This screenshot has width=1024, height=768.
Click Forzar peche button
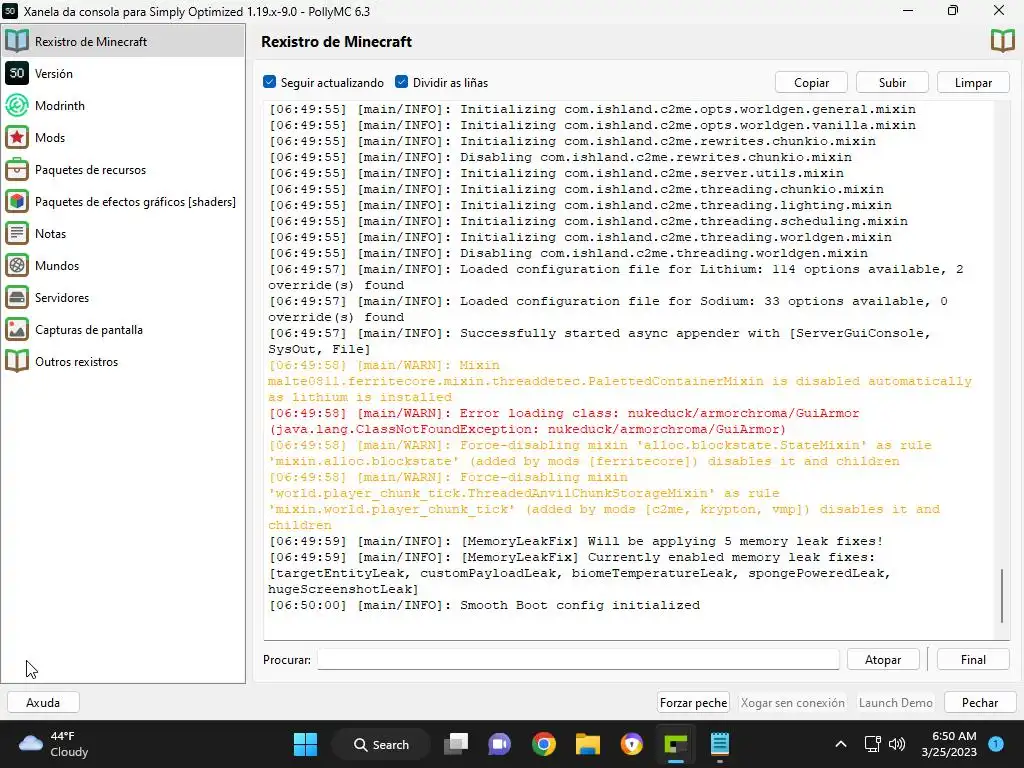point(694,703)
